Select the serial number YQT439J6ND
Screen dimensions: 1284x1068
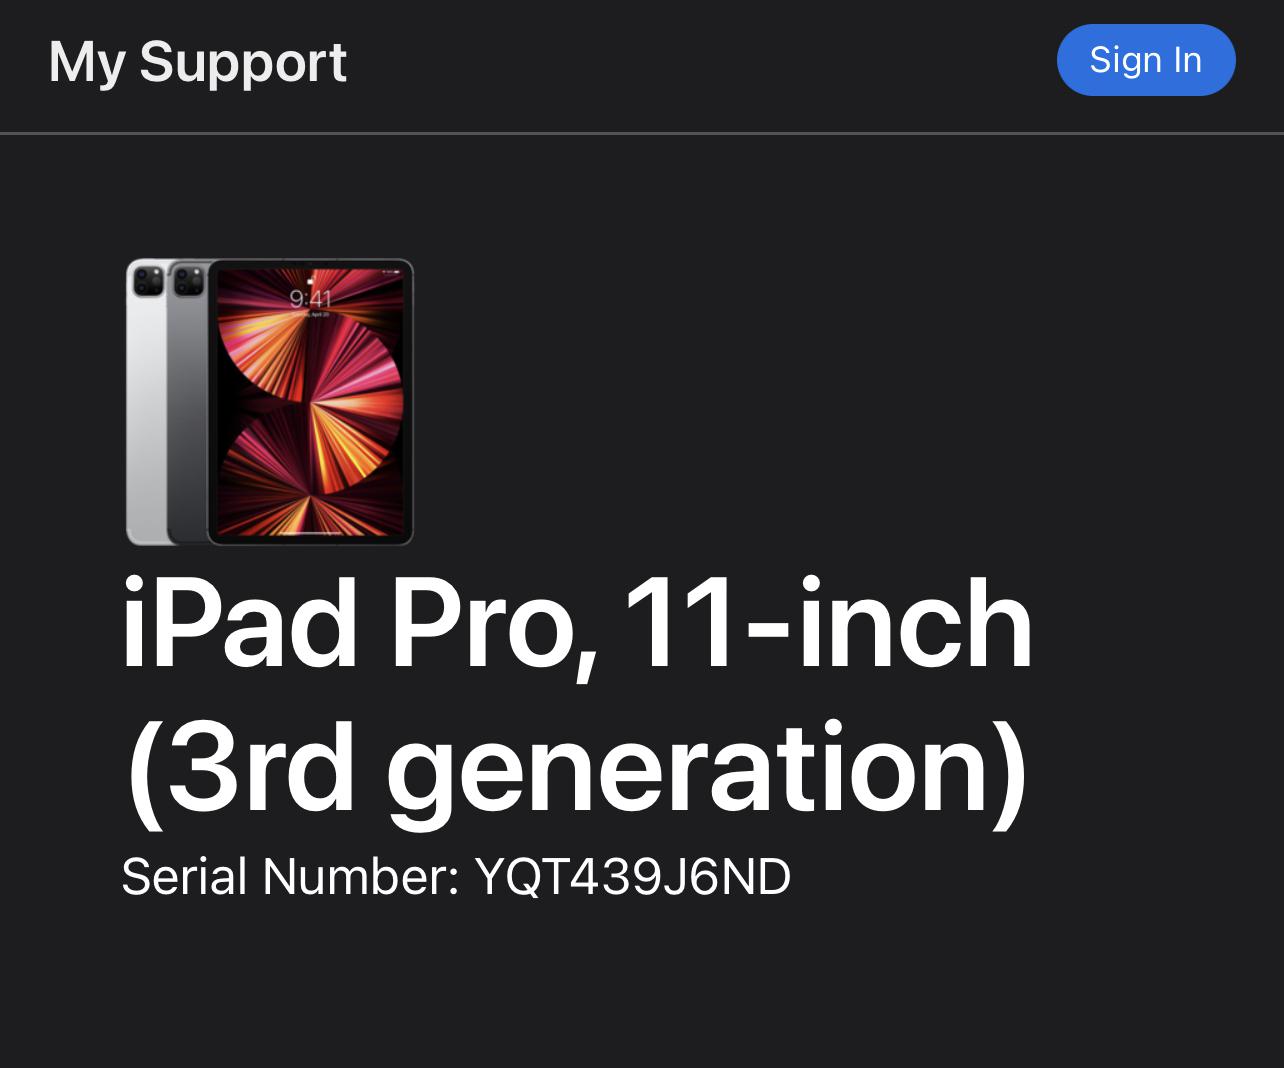(x=633, y=876)
